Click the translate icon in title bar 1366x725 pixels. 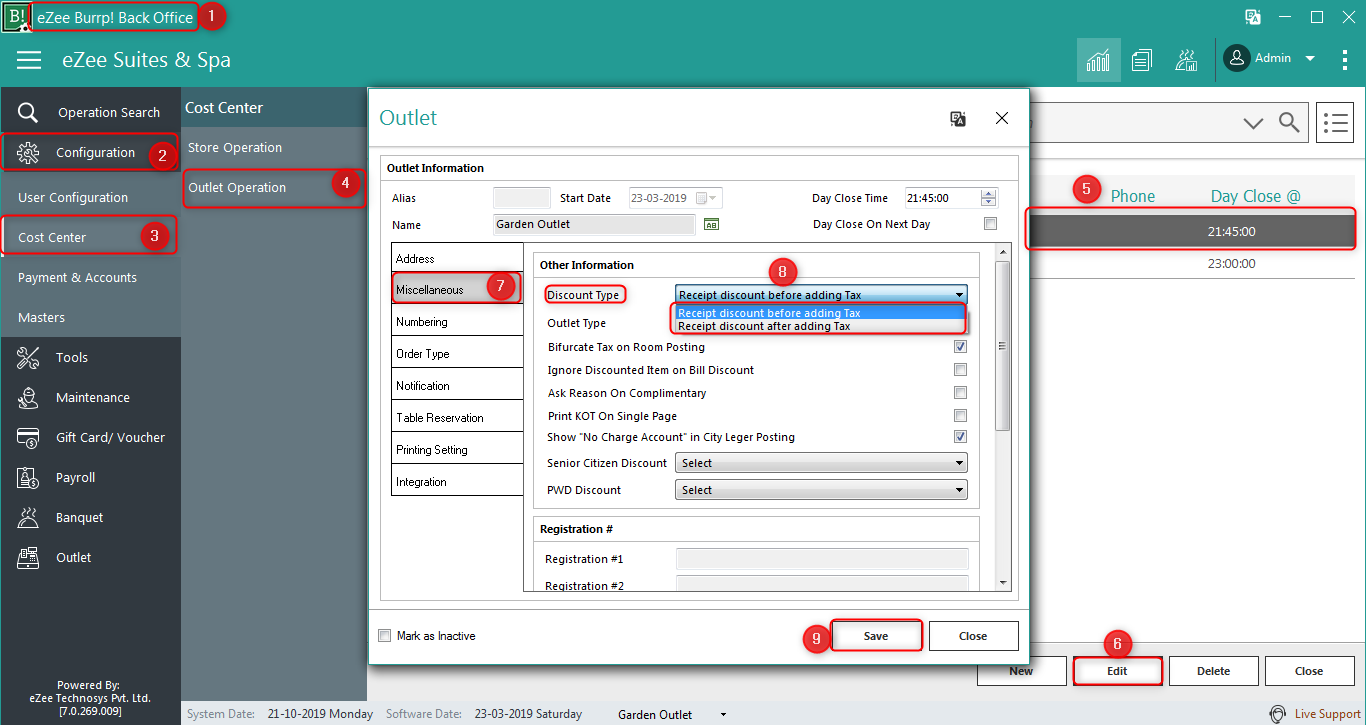[x=1252, y=16]
